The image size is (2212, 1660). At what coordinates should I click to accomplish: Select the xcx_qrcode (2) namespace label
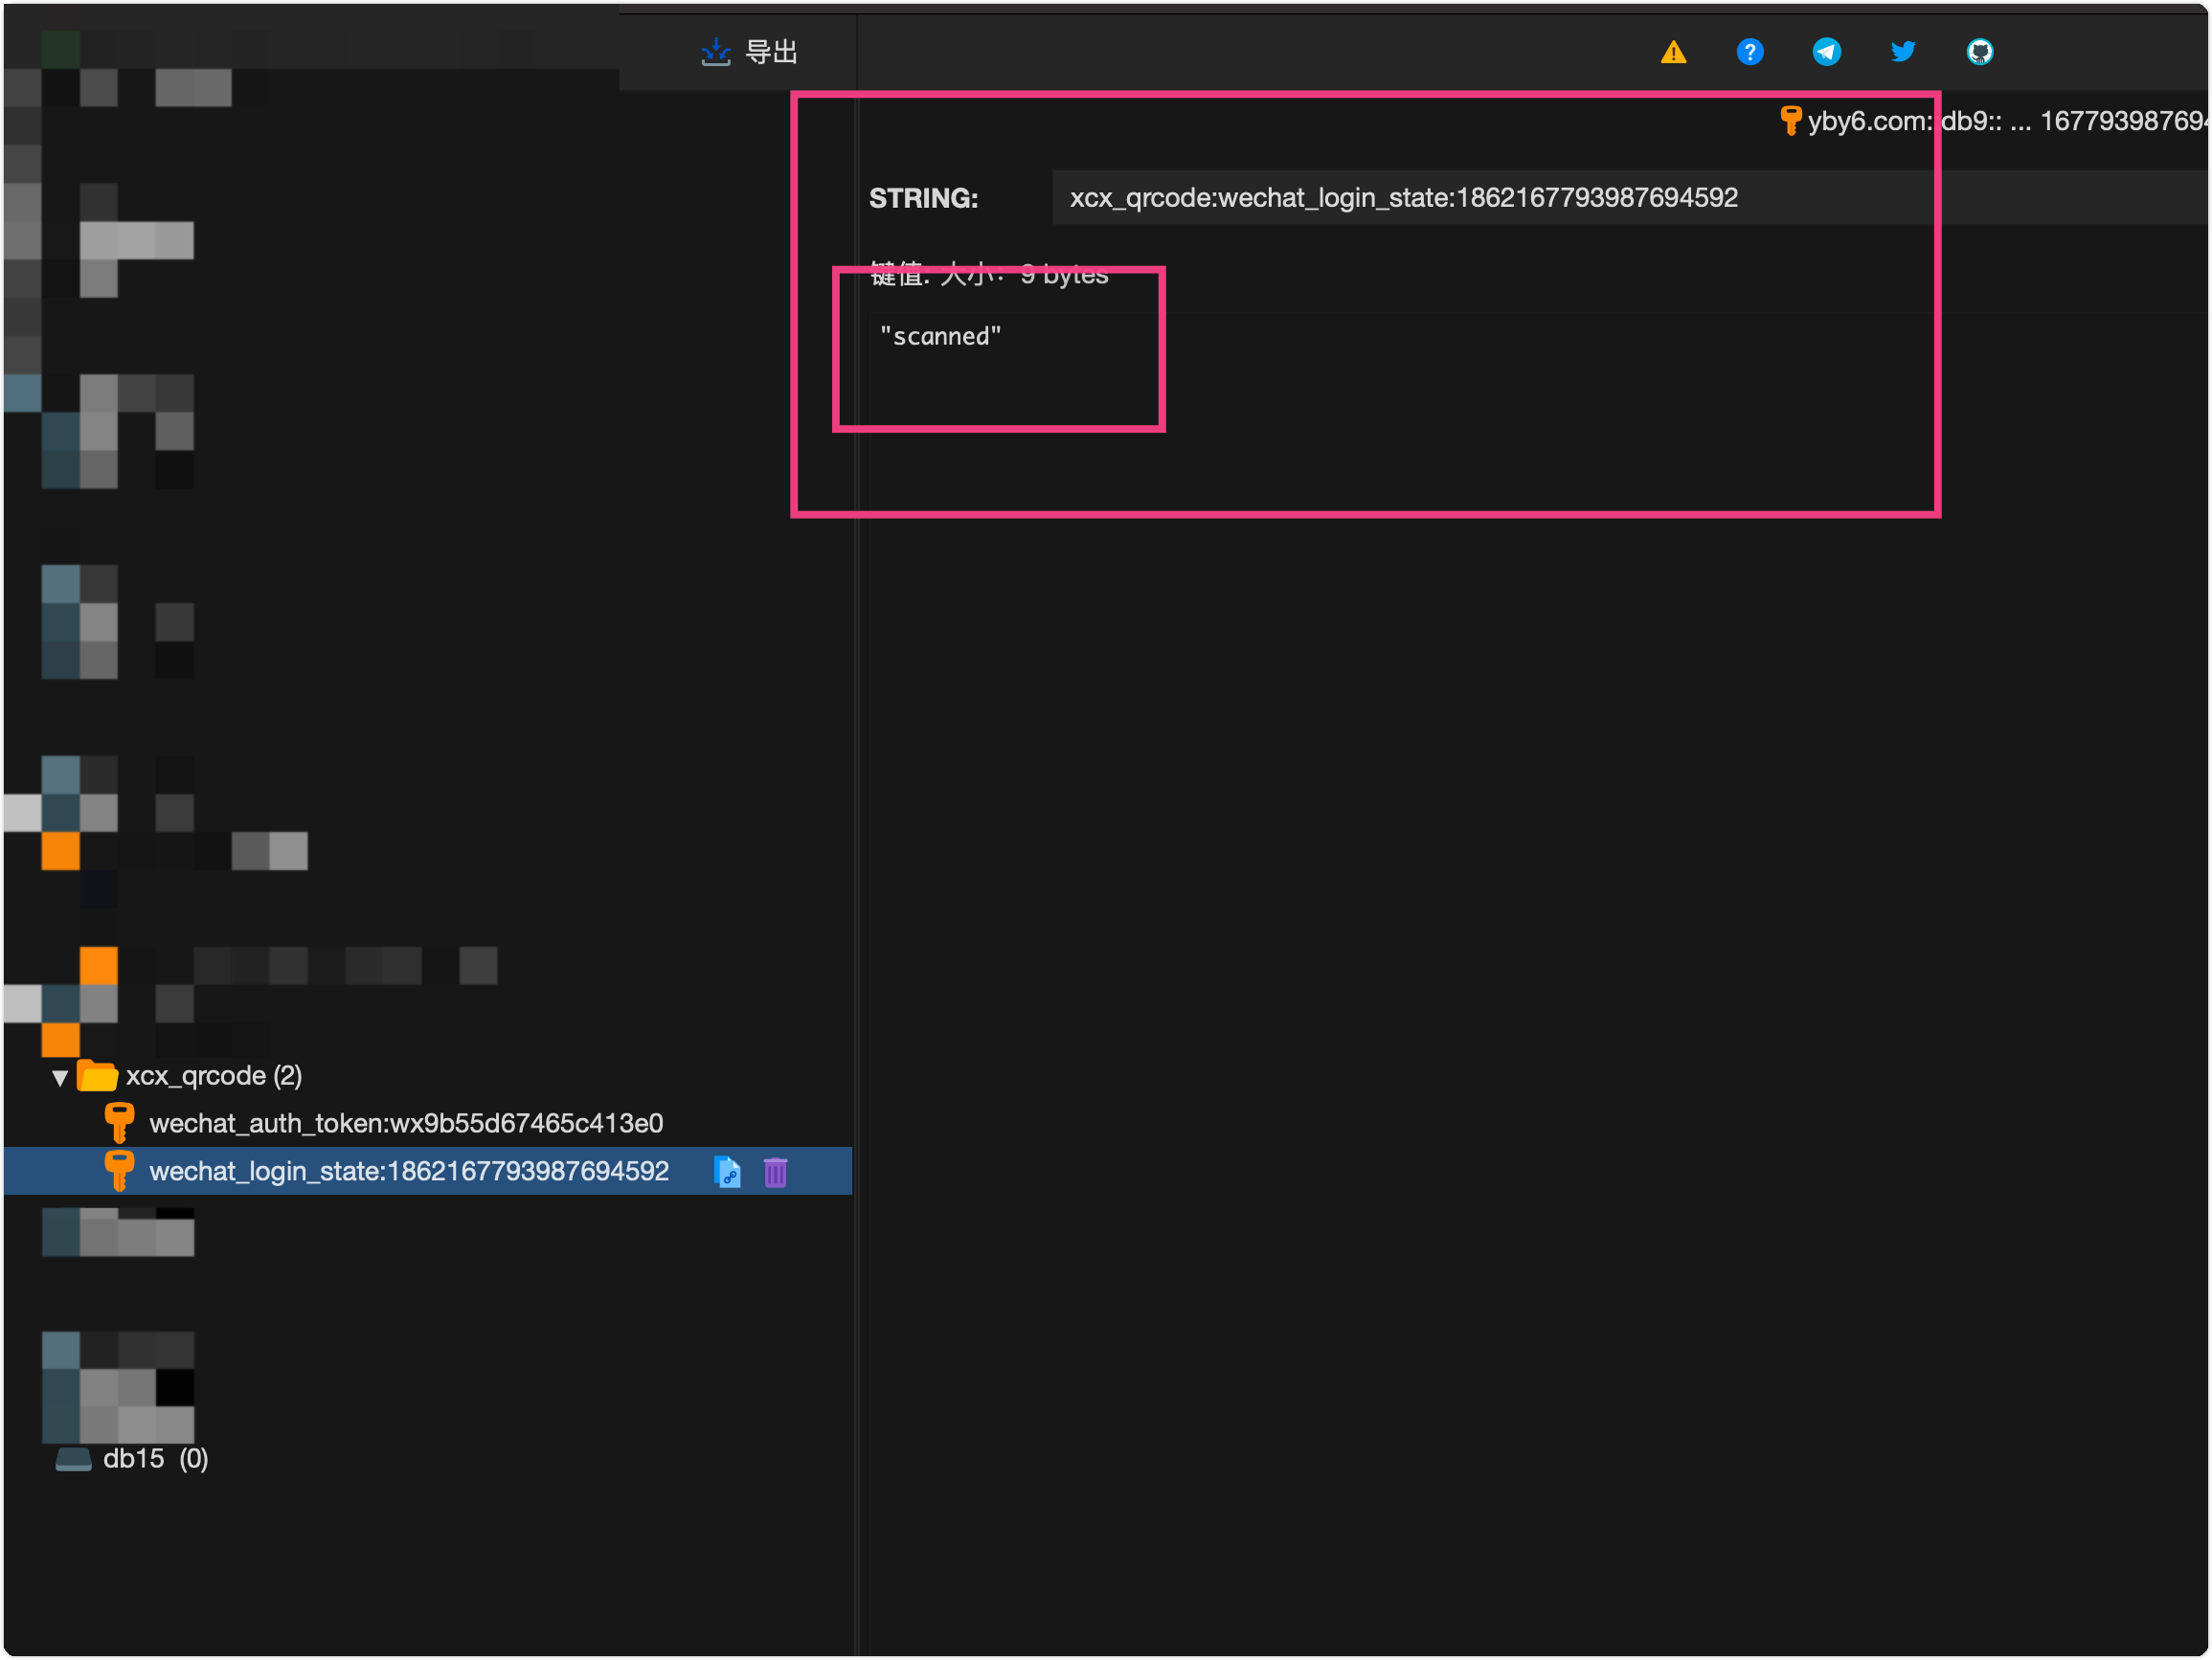pos(214,1076)
